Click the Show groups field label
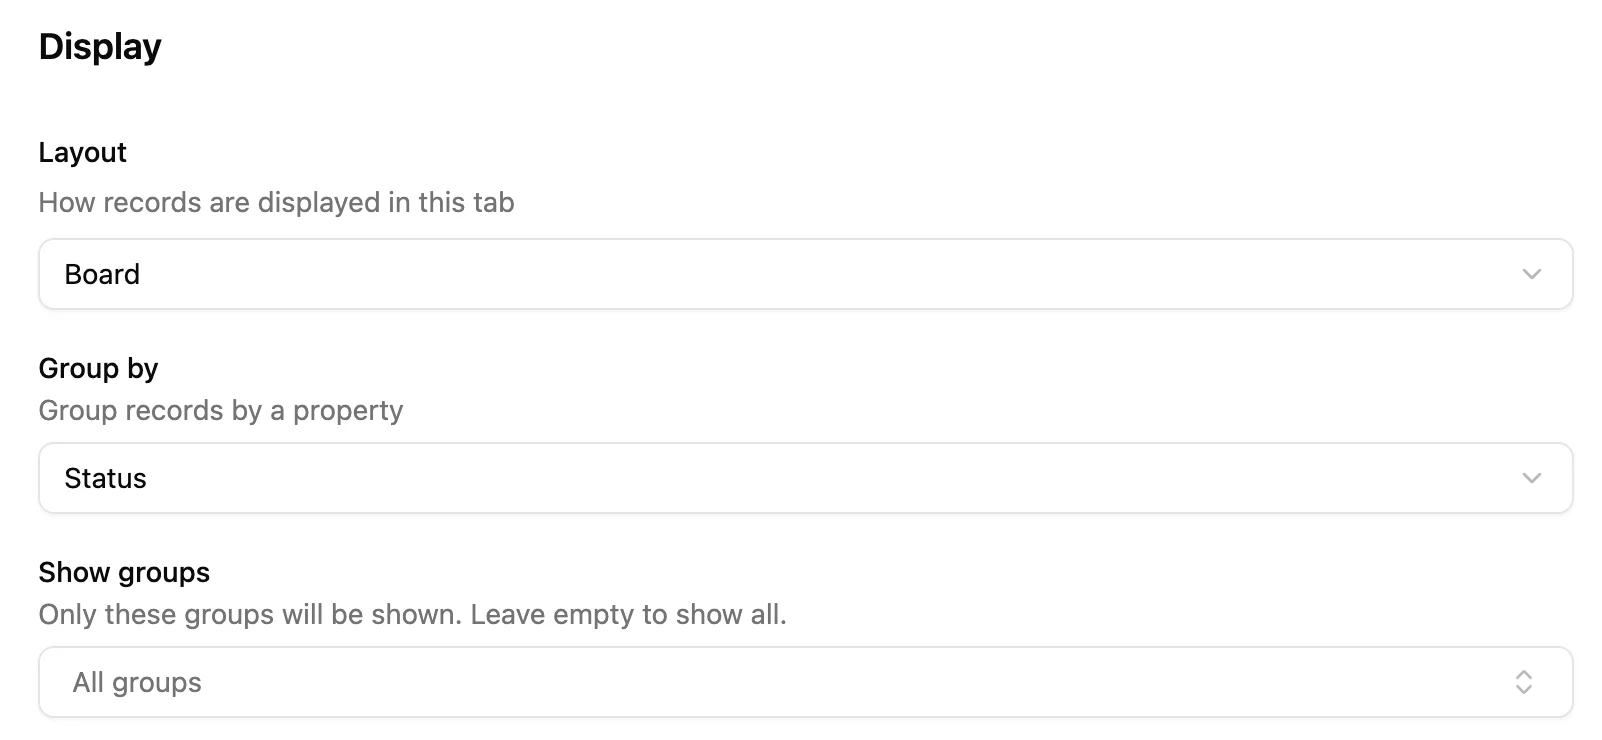This screenshot has width=1602, height=740. (124, 572)
